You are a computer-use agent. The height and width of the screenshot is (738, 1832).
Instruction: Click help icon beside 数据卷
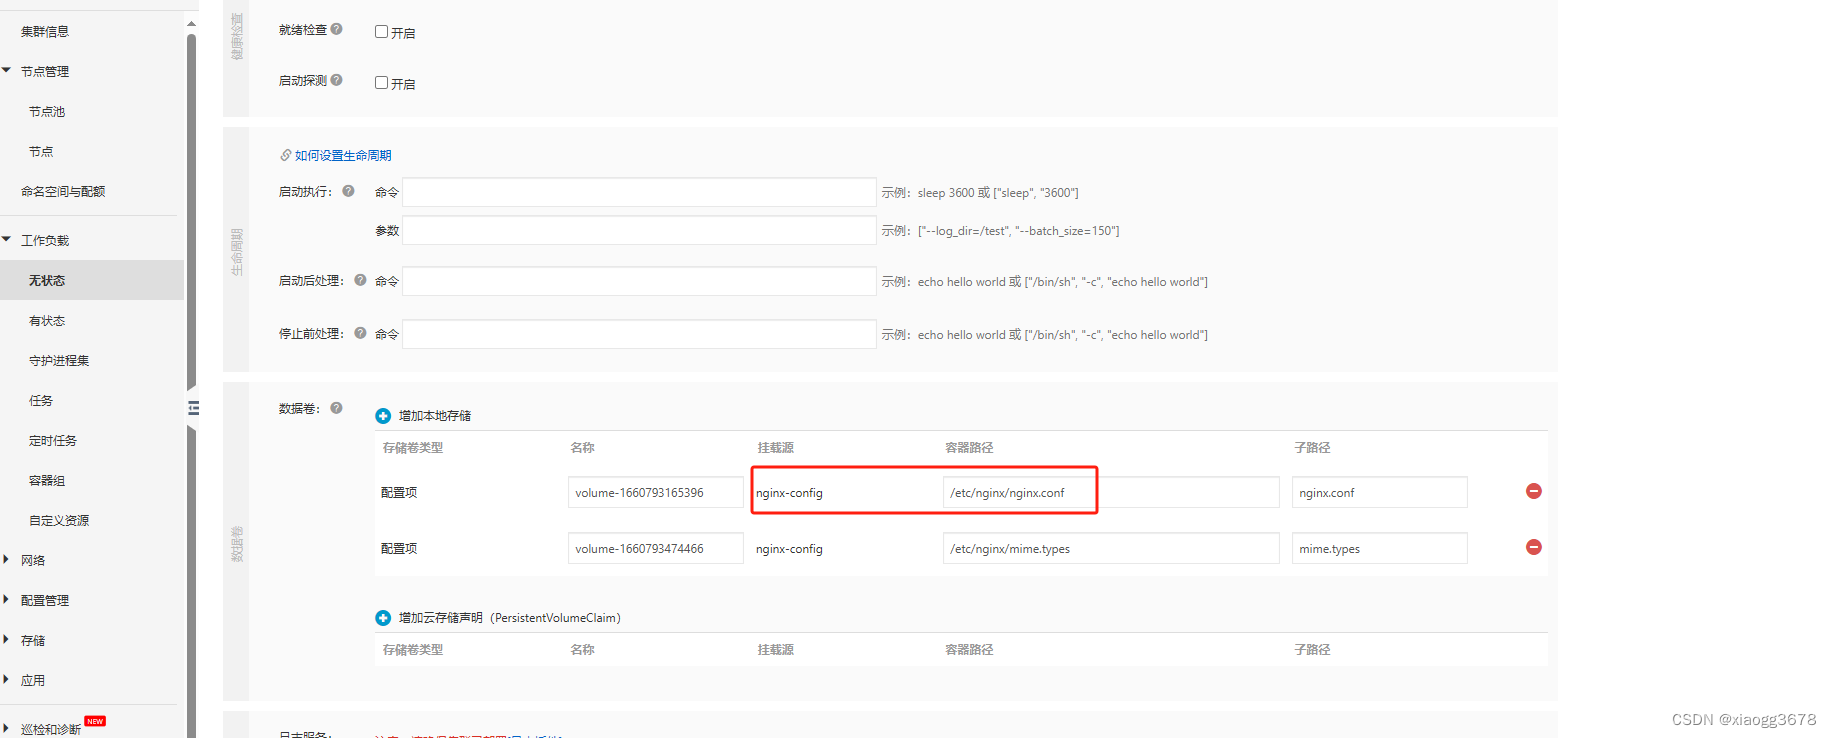tap(337, 408)
